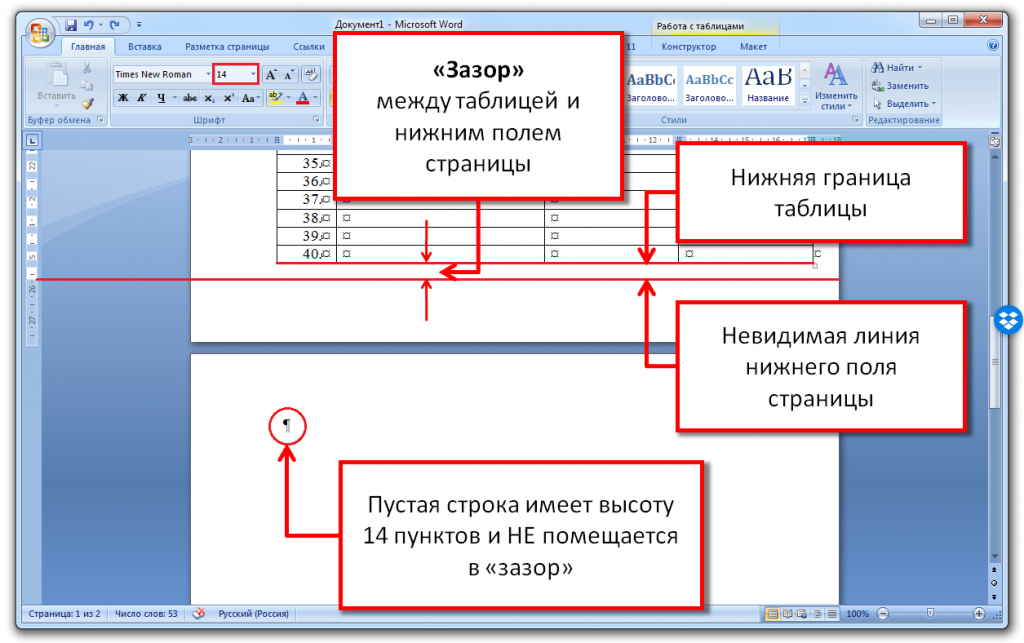
Task: Click the Format Painter brush icon
Action: coord(87,102)
